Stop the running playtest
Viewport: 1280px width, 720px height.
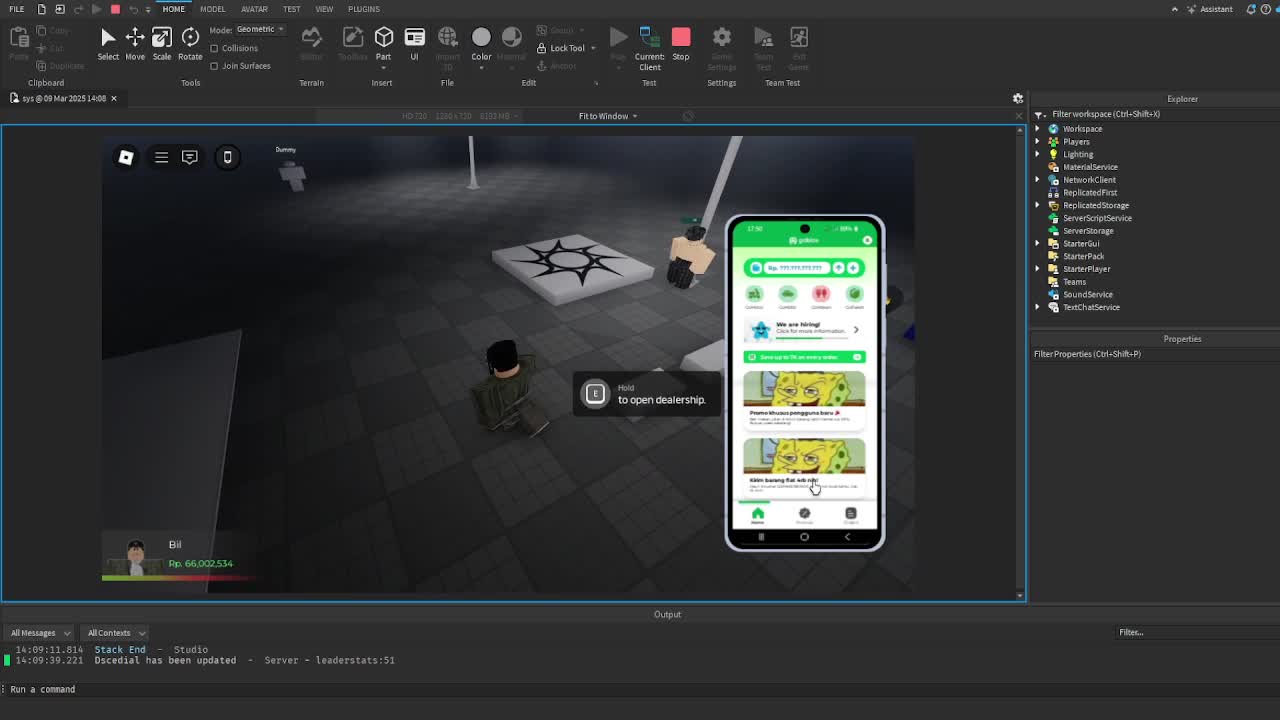coord(680,43)
